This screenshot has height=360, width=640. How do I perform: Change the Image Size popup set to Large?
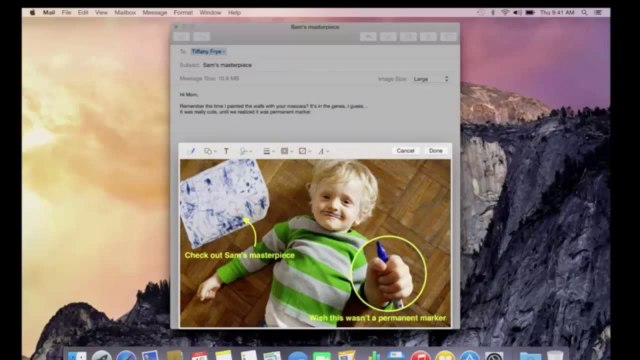coord(431,79)
